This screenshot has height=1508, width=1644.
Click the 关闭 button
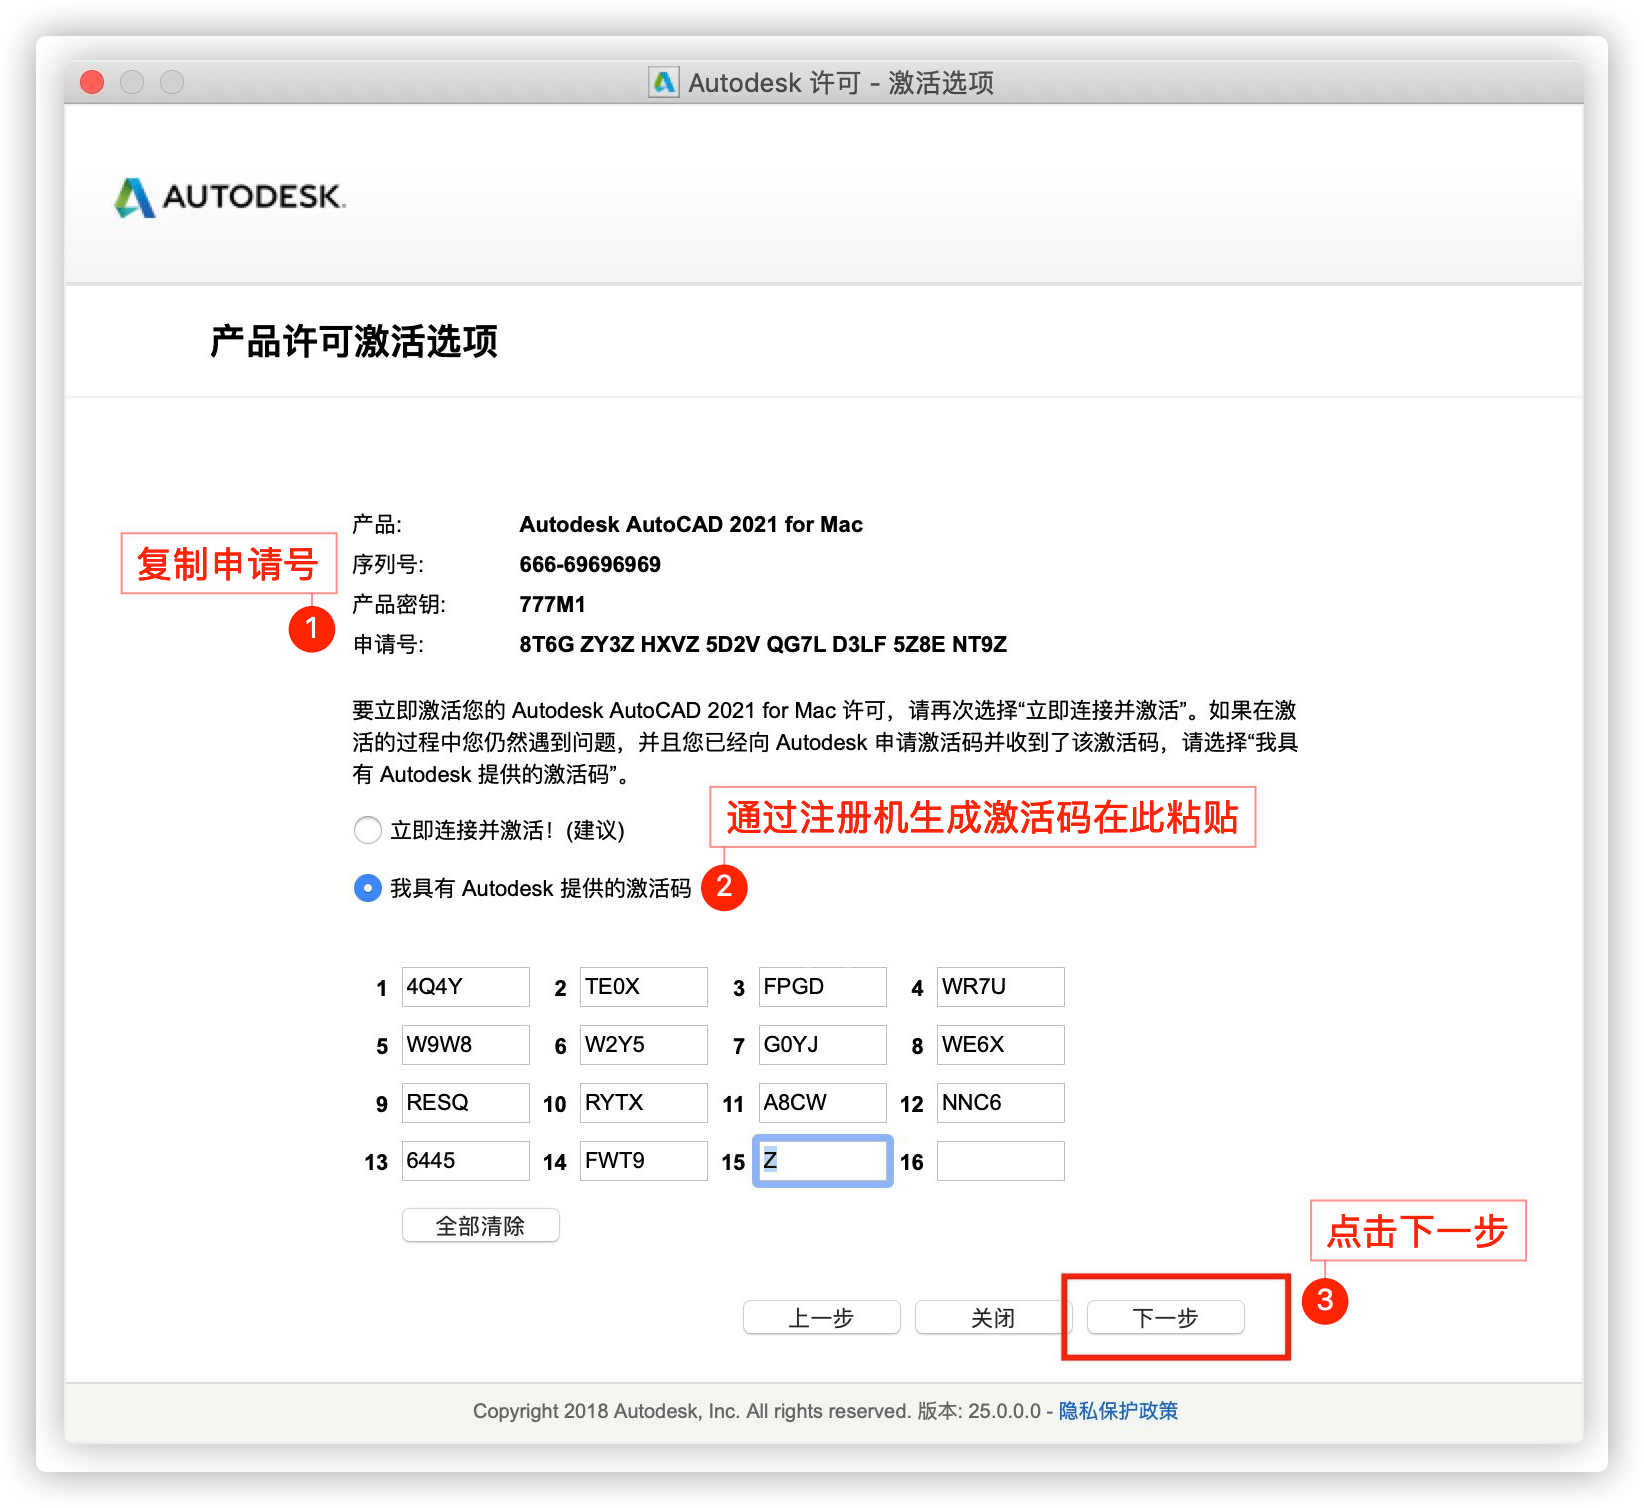pyautogui.click(x=992, y=1318)
